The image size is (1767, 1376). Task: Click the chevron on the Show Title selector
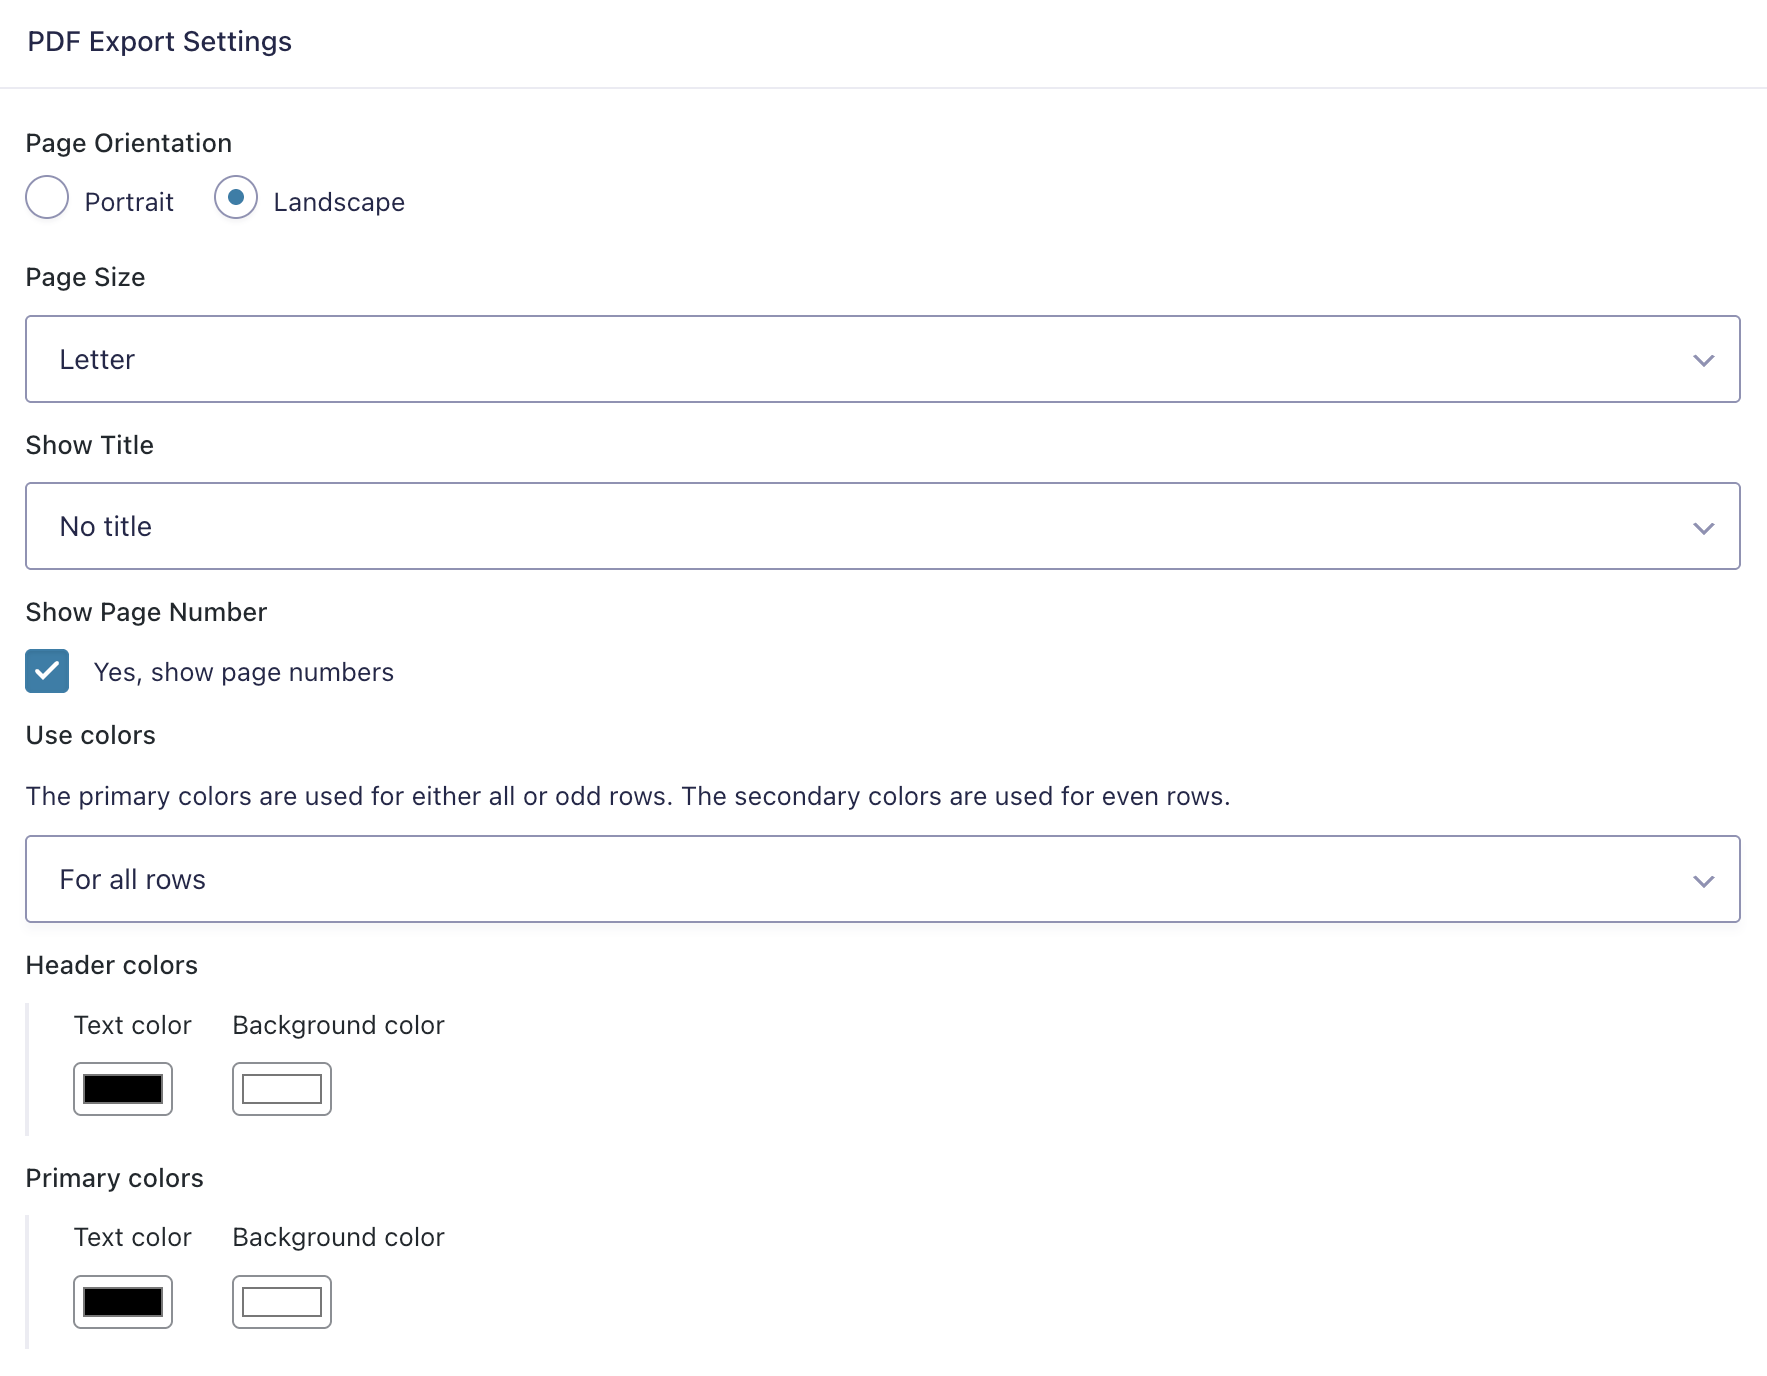pos(1704,528)
